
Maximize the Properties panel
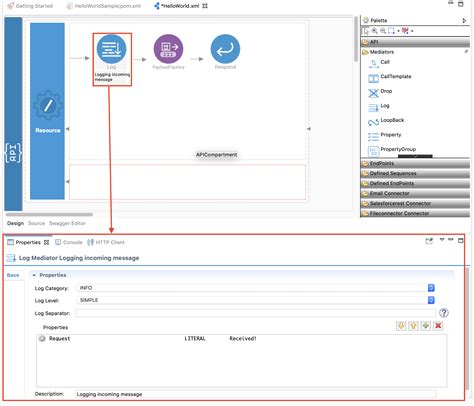coord(460,240)
